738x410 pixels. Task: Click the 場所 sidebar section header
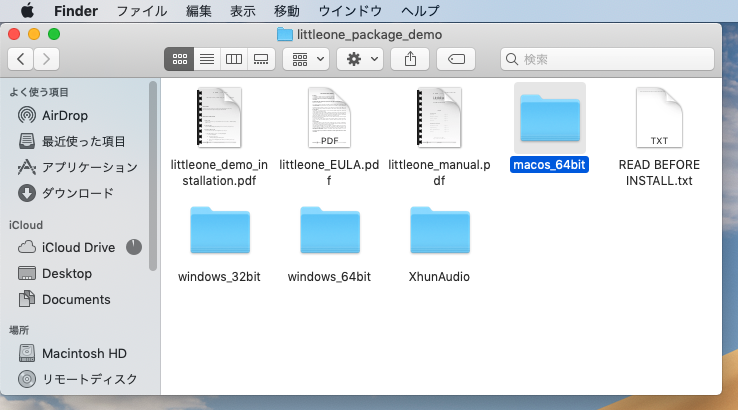coord(19,330)
